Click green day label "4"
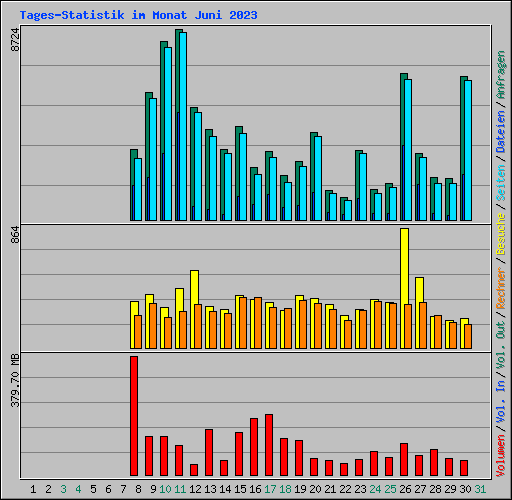The width and height of the screenshot is (512, 500). tap(78, 489)
